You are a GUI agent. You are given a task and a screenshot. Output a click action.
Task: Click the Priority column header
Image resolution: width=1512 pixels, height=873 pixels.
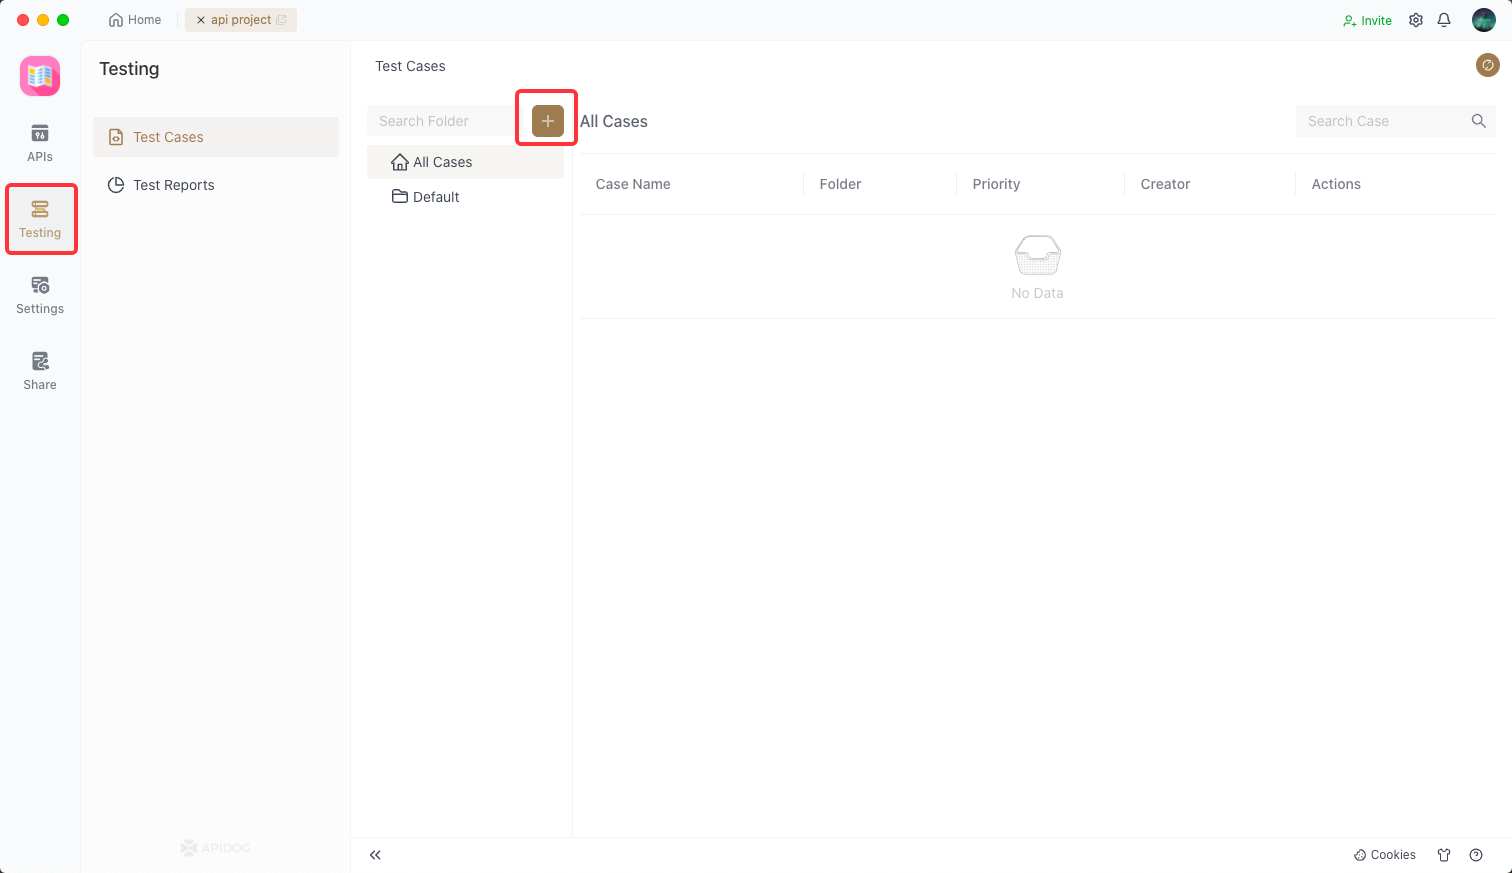[x=996, y=184]
